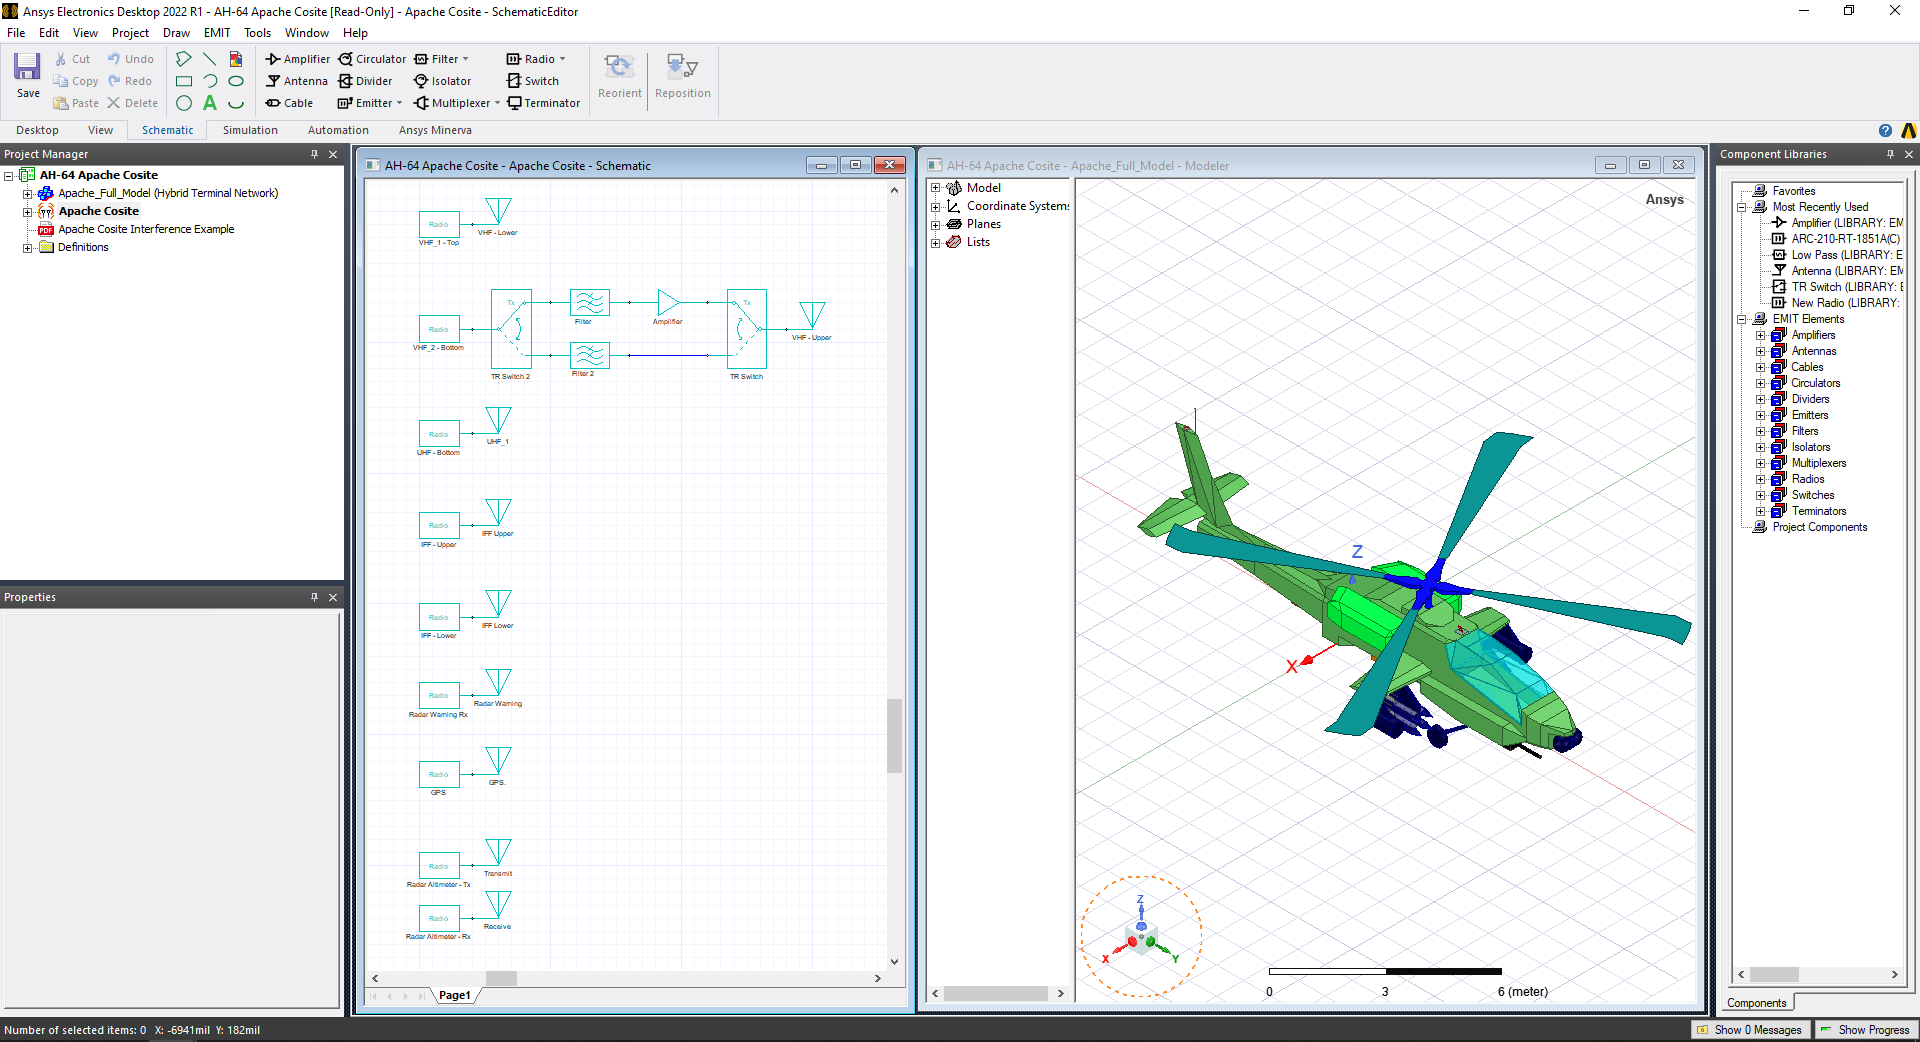Click Show Progress button
This screenshot has height=1042, width=1920.
click(x=1865, y=1030)
